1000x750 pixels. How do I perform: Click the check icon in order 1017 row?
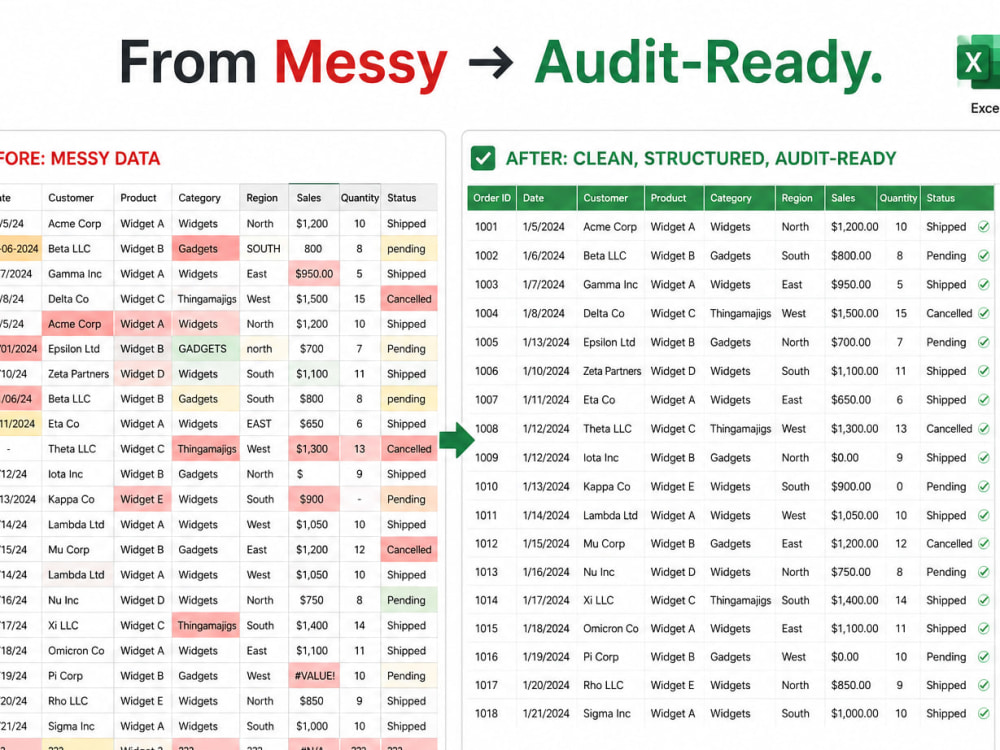tap(983, 685)
